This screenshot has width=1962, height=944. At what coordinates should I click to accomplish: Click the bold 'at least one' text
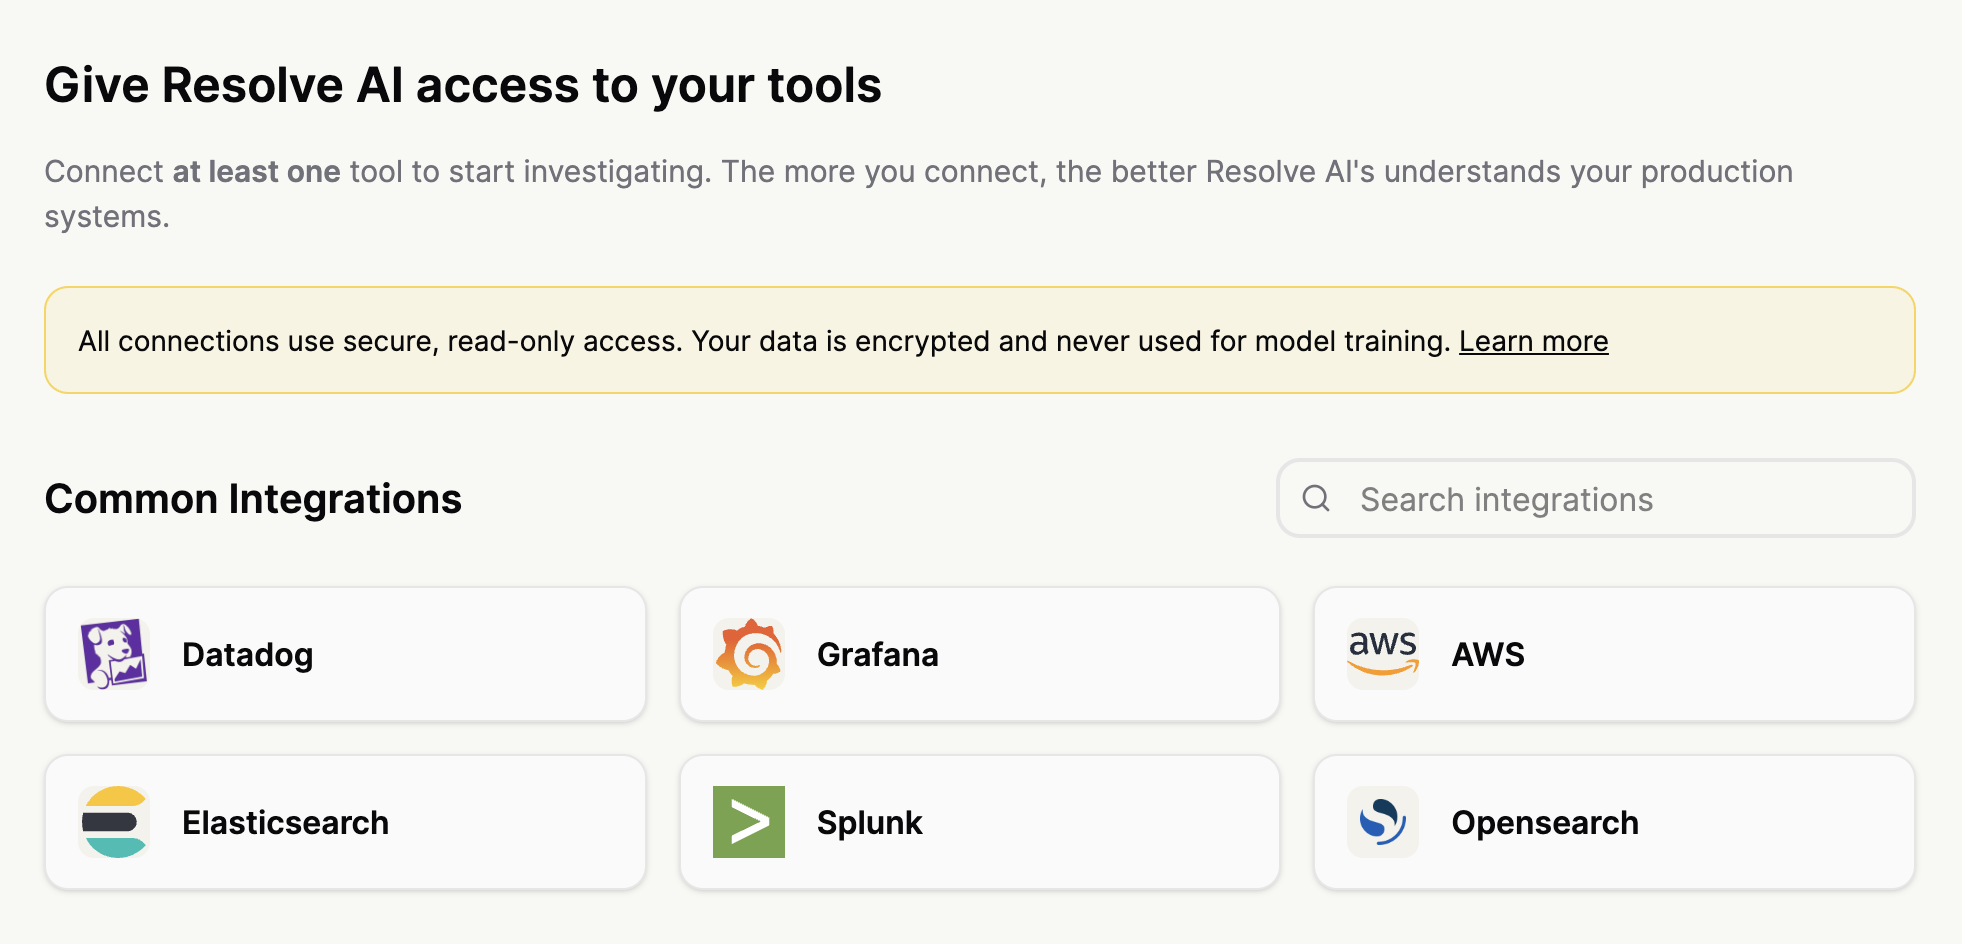[x=257, y=171]
